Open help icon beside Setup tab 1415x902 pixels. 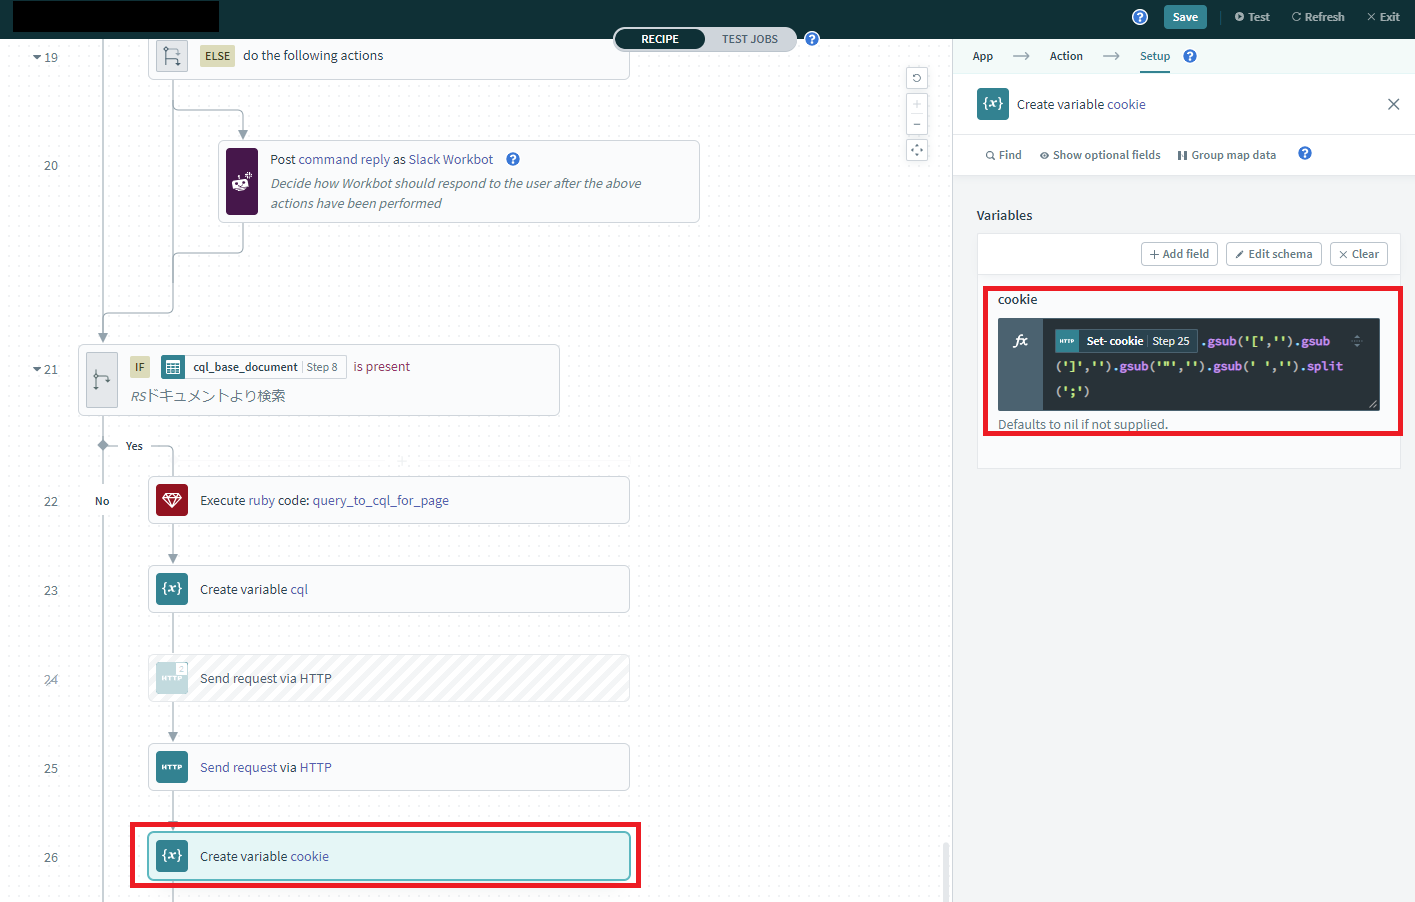(1190, 56)
